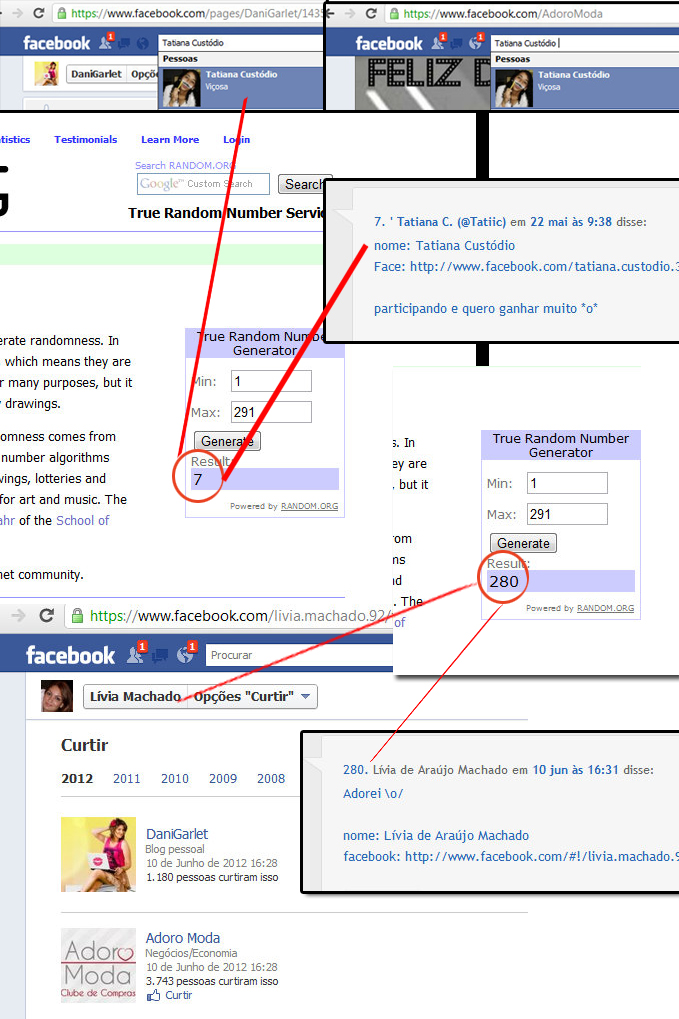Select the 2012 year tab
Viewport: 679px width, 1019px height.
77,779
